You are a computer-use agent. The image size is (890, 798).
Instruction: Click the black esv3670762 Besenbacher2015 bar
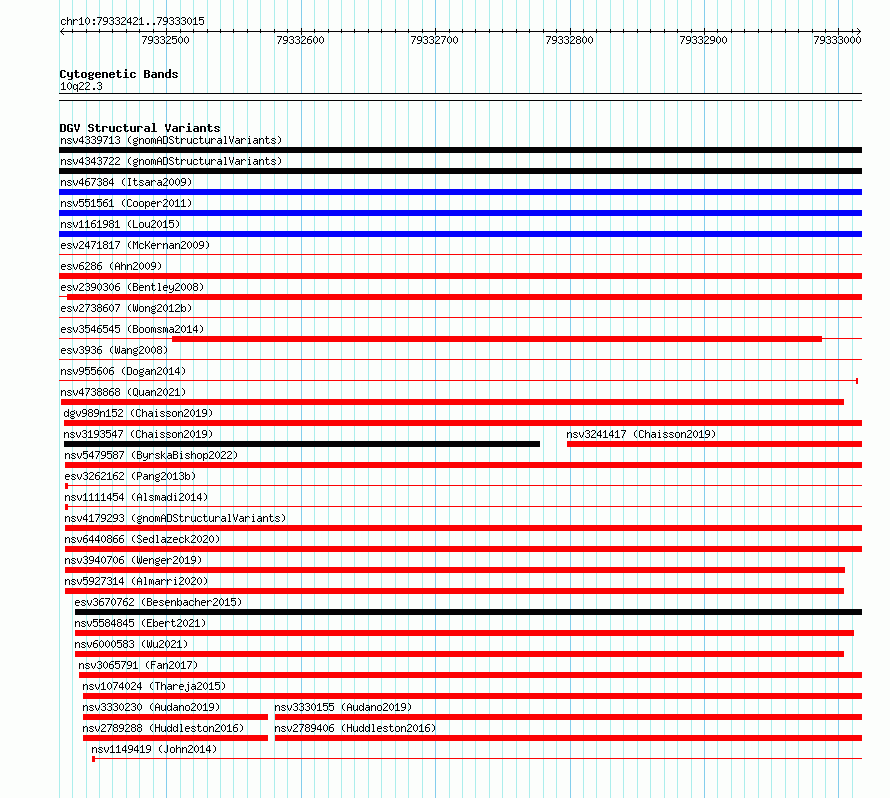coord(468,612)
